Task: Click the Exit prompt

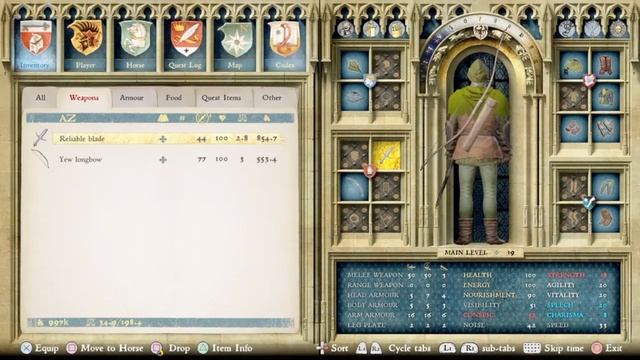Action: [607, 348]
